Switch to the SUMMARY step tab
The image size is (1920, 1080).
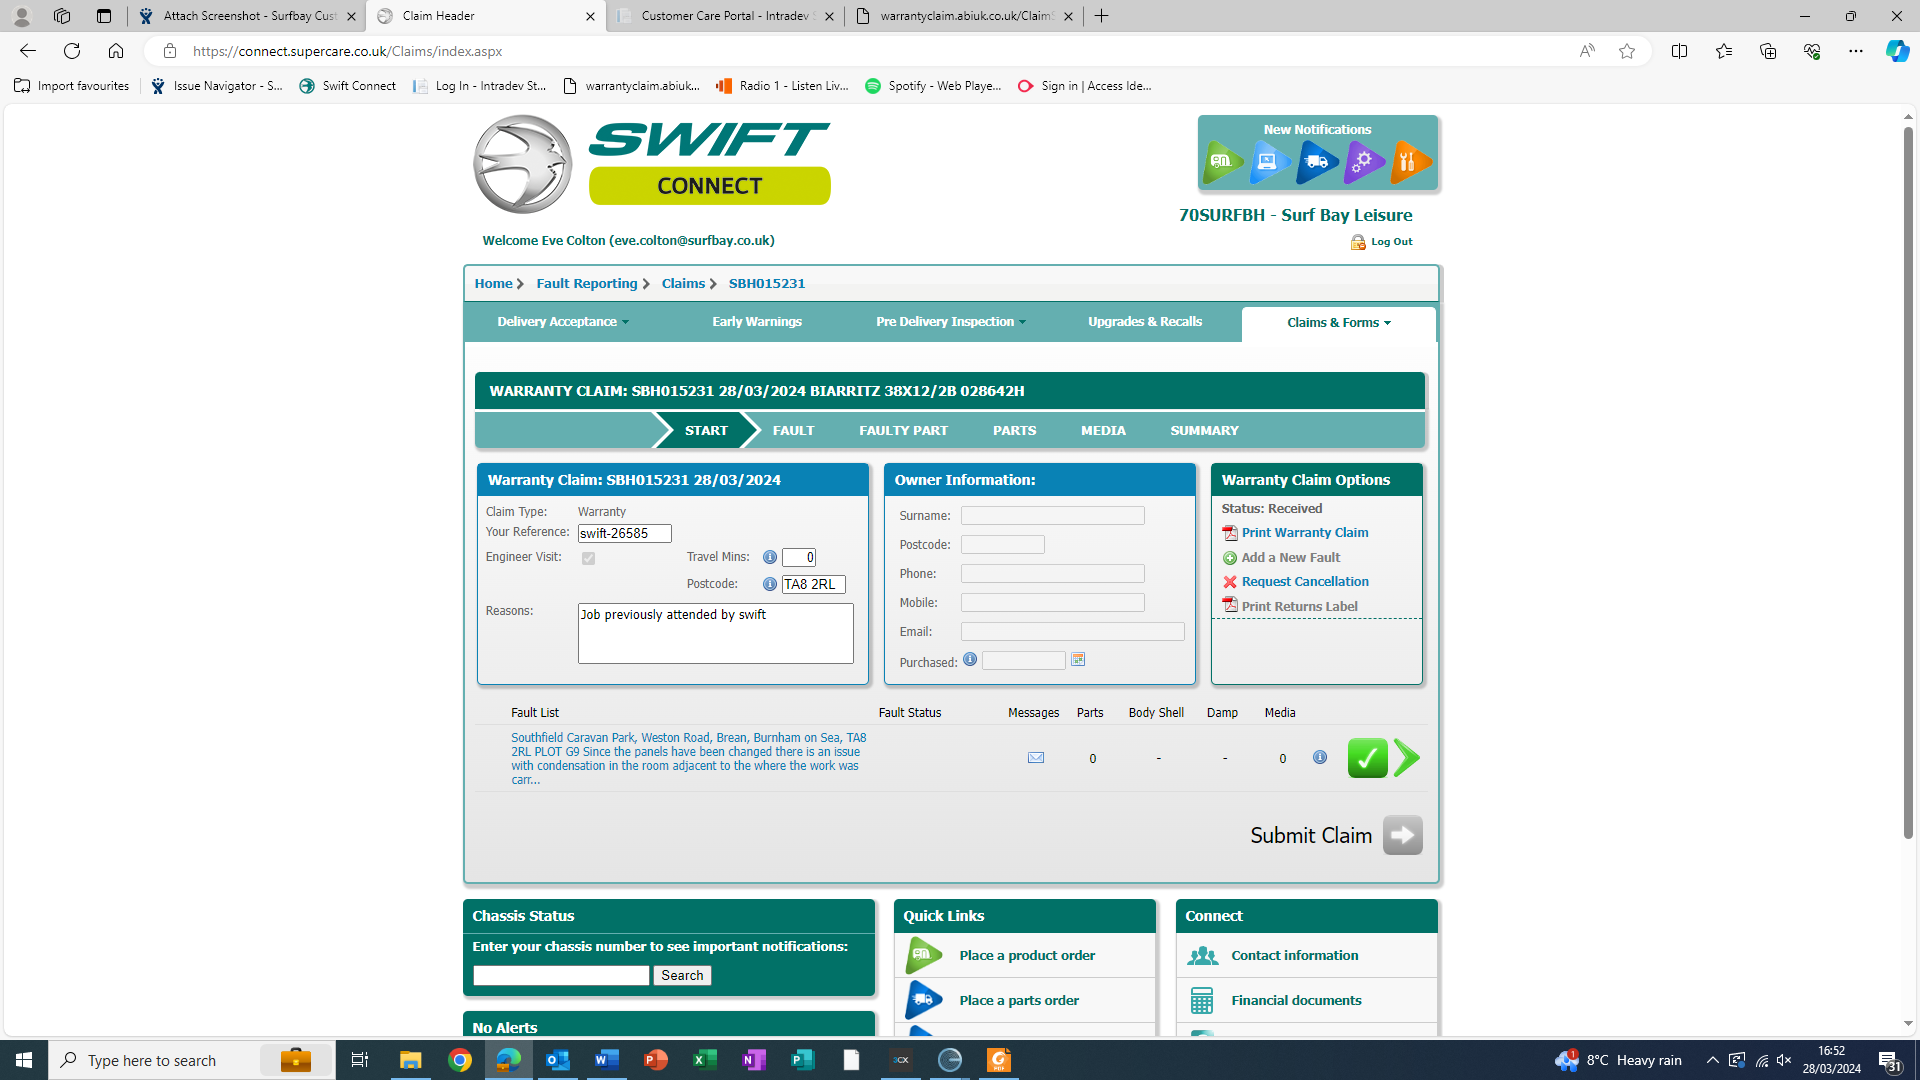click(x=1204, y=431)
